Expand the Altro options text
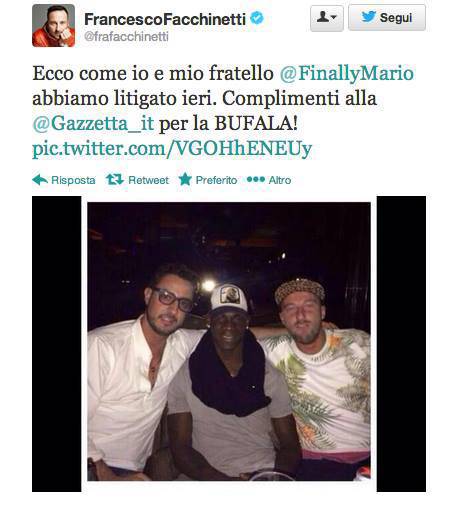The width and height of the screenshot is (462, 507). (x=280, y=180)
